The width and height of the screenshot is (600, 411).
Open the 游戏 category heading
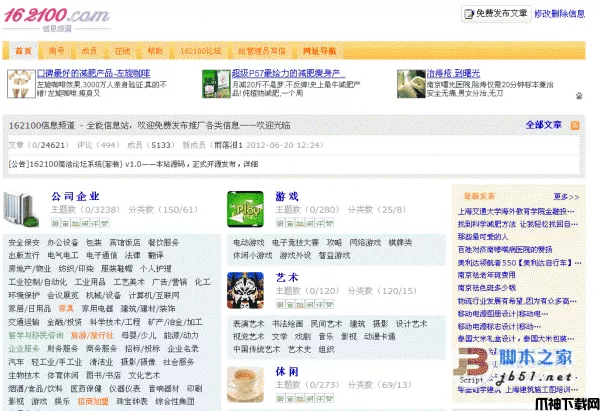(287, 197)
